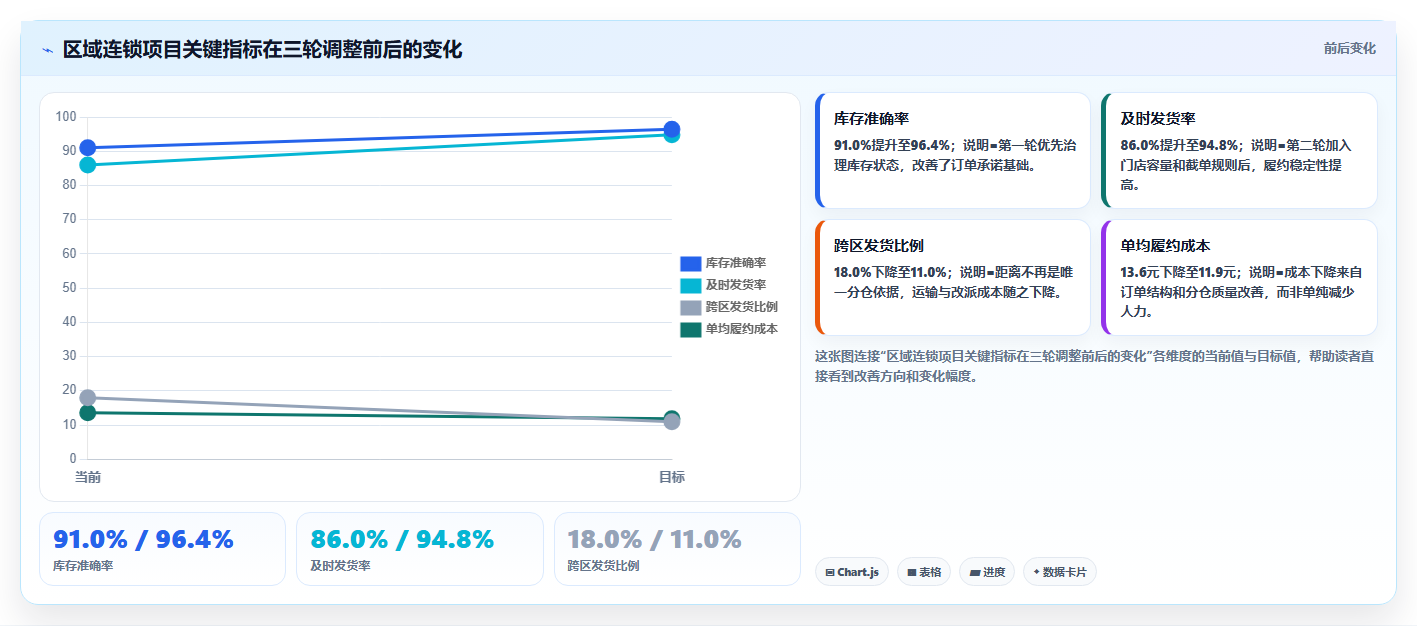
Task: Click the 当前 x-axis label
Action: coord(88,477)
